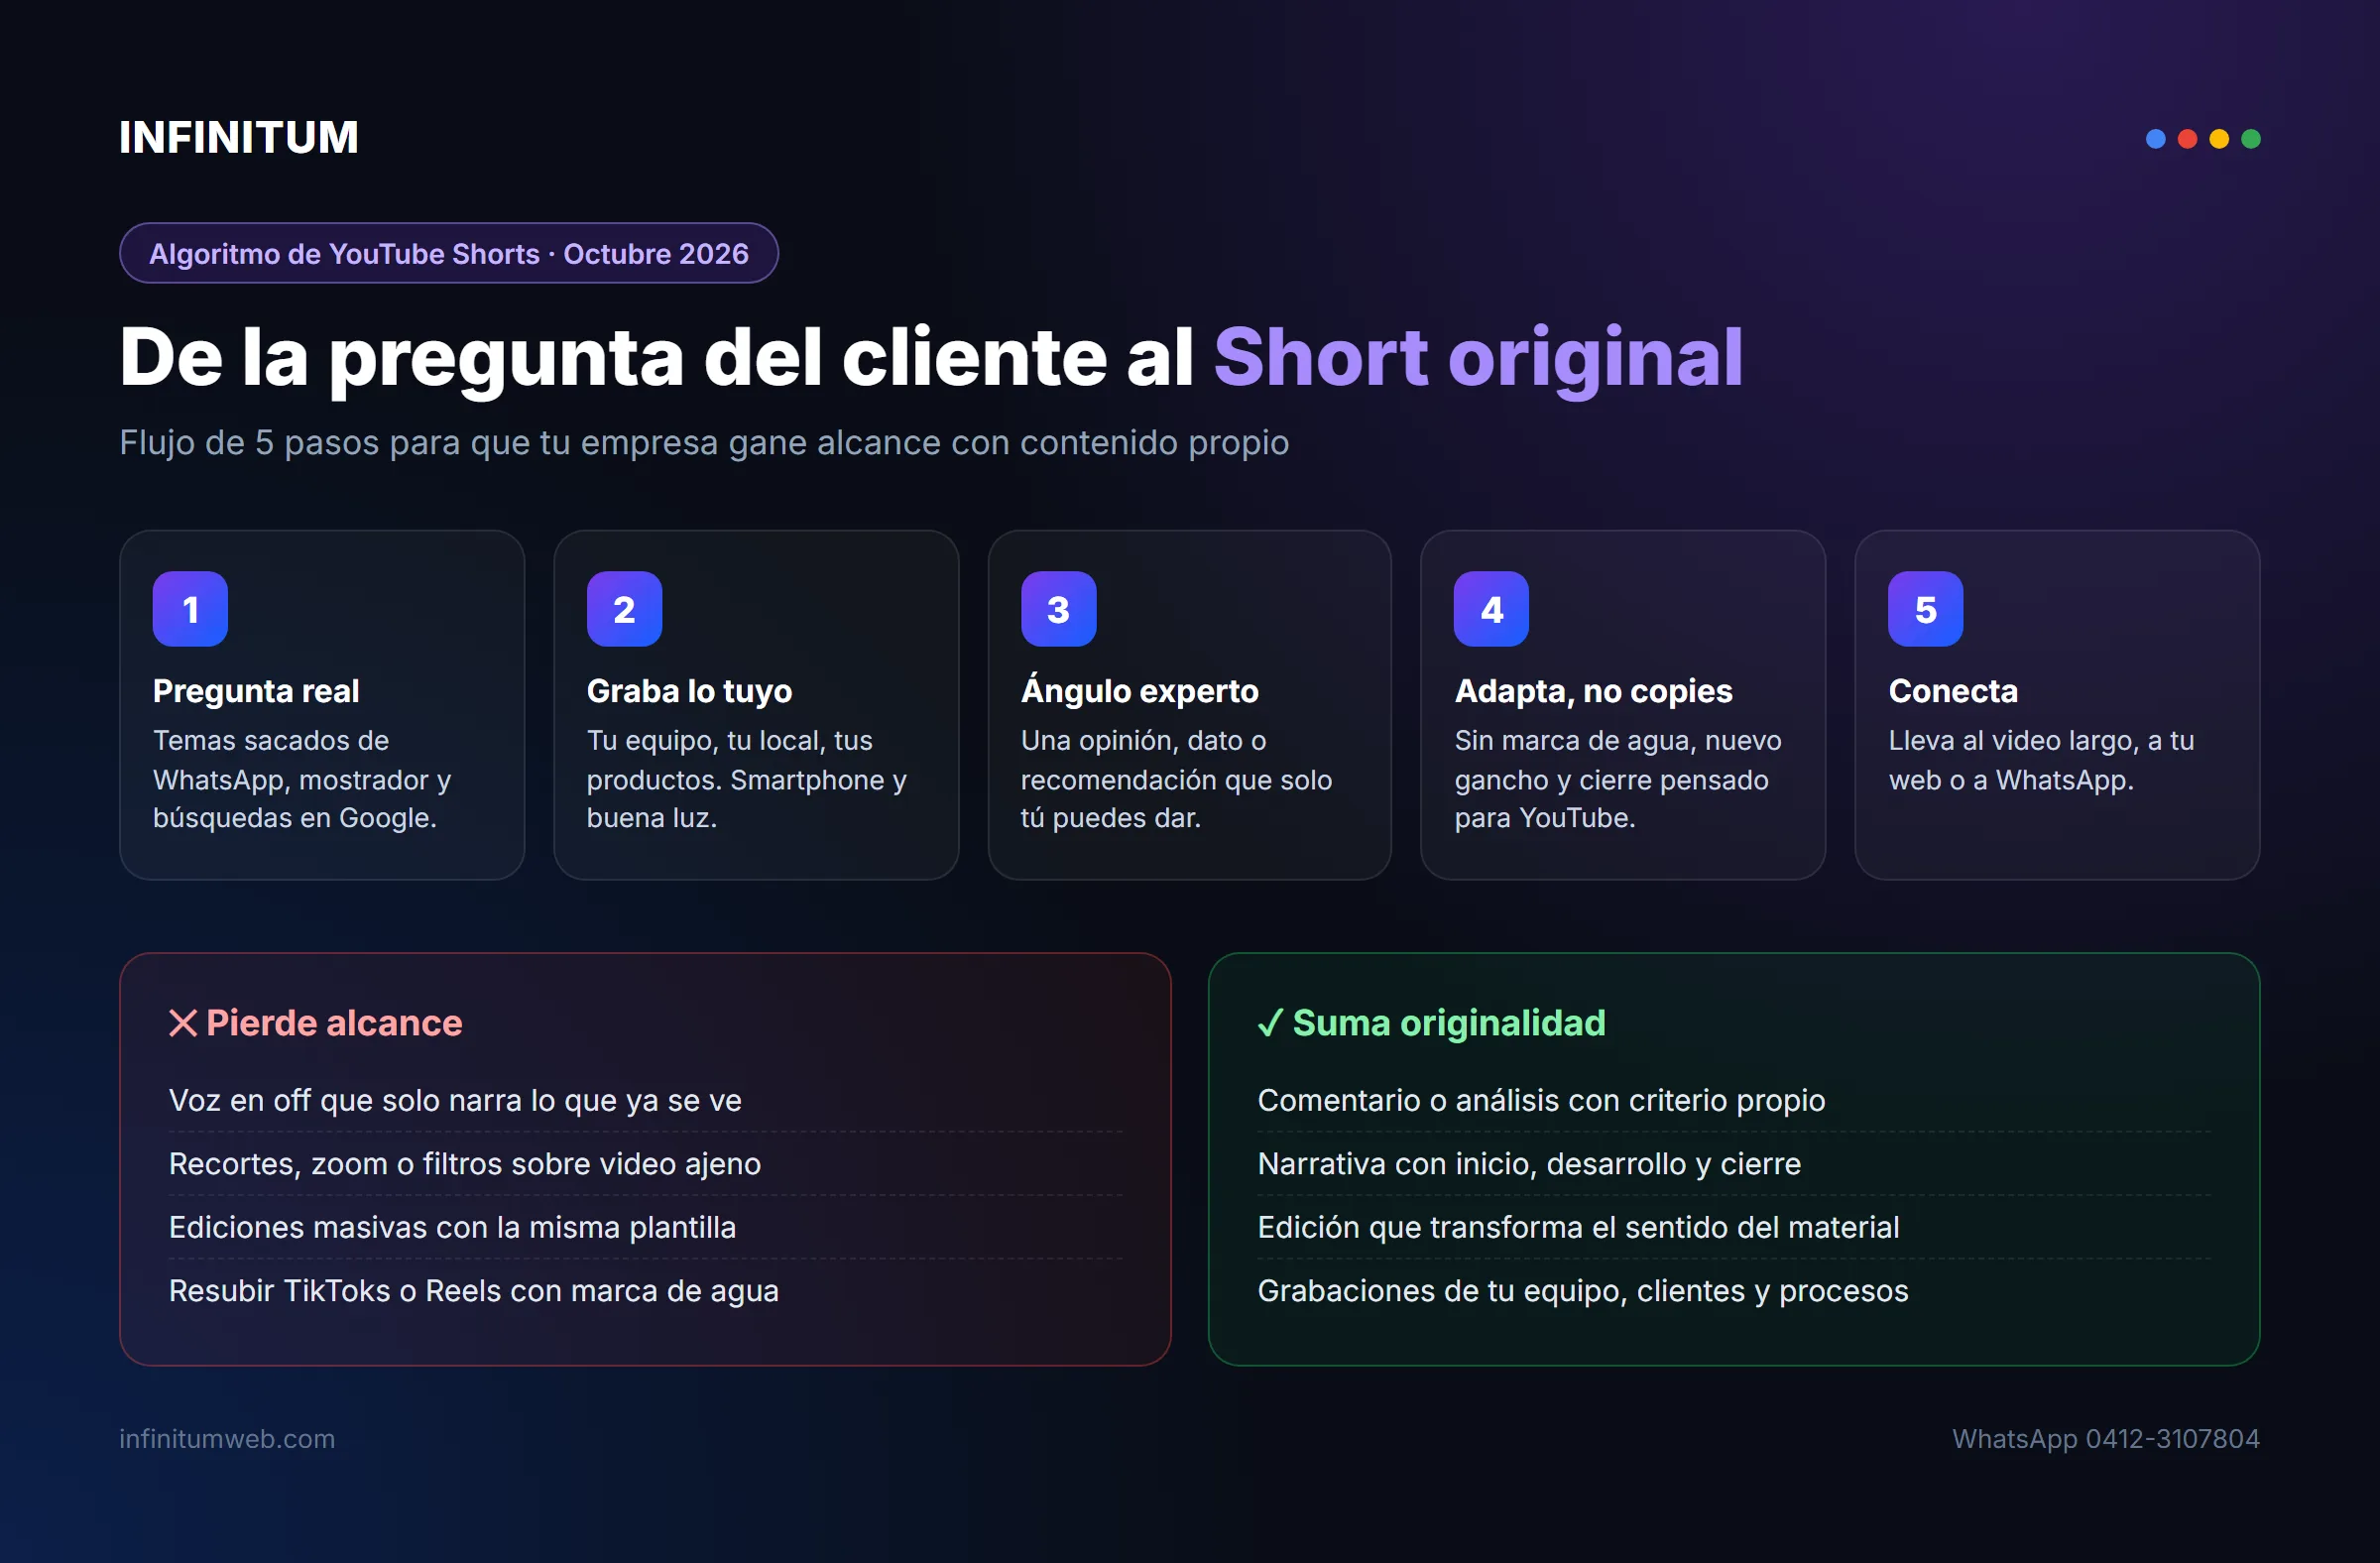Viewport: 2380px width, 1563px height.
Task: Click the step number 4 badge
Action: pyautogui.click(x=1491, y=609)
